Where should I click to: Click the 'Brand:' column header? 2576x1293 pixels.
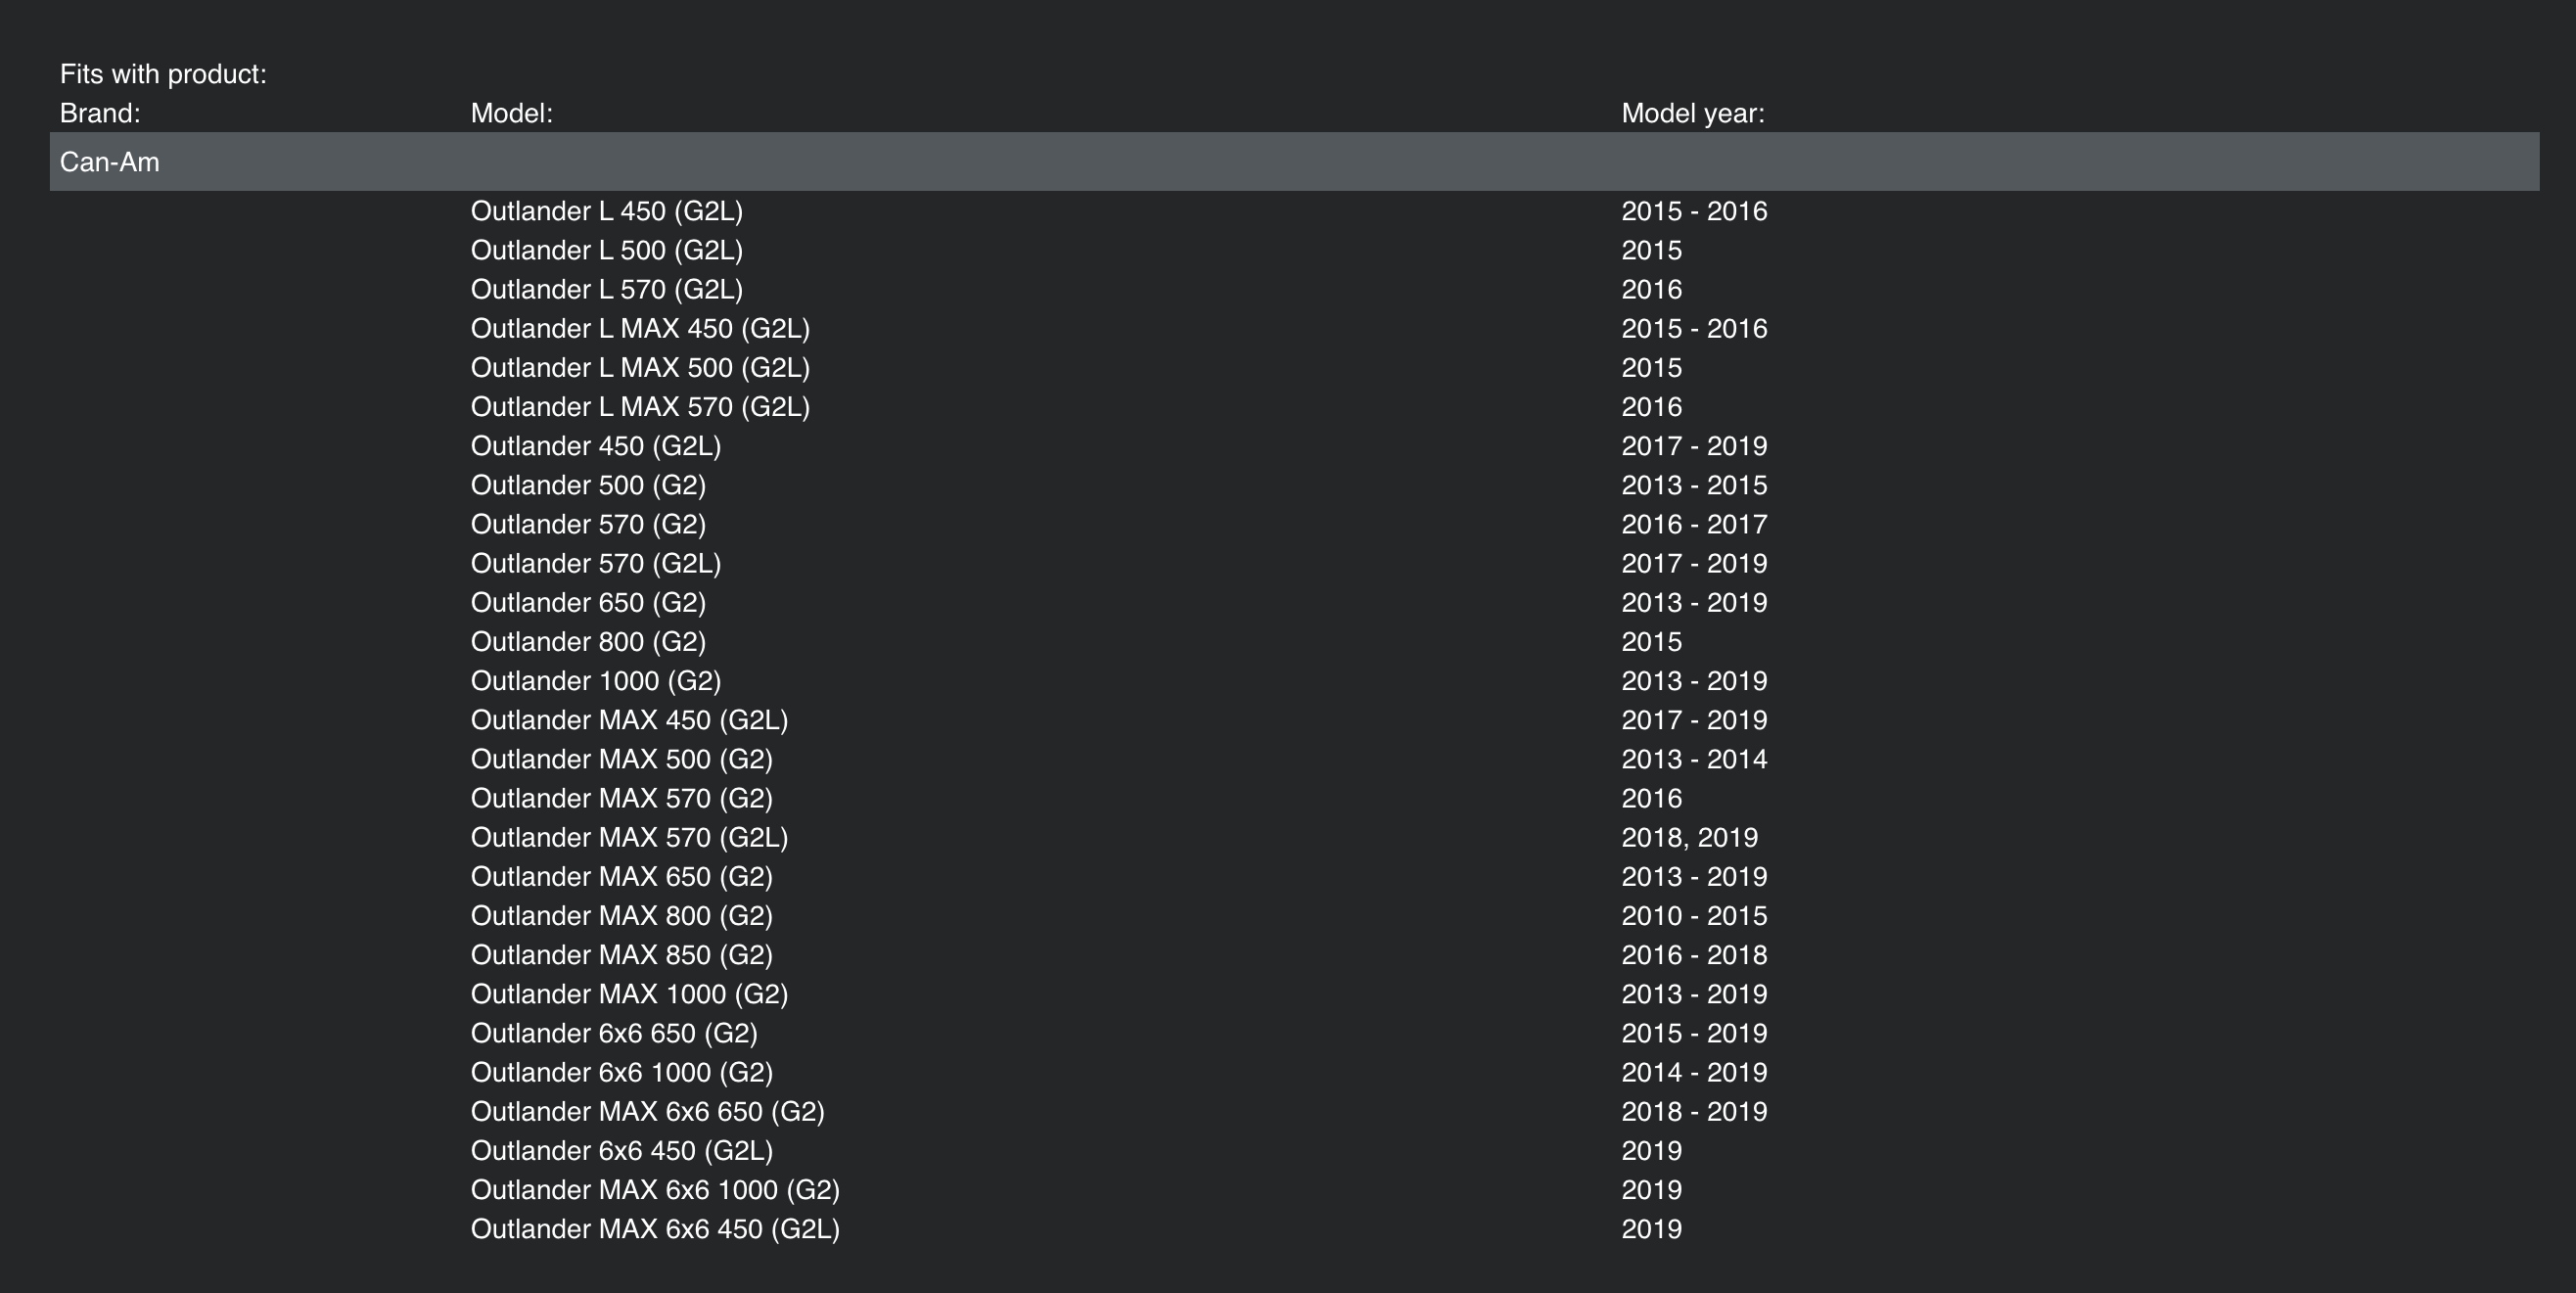[100, 113]
